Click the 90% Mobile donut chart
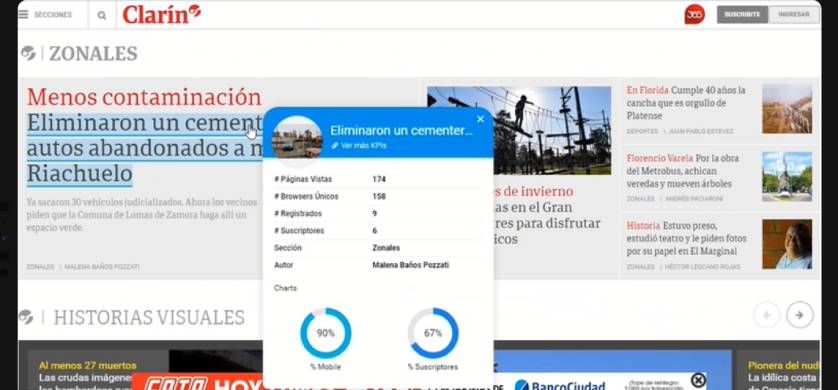 tap(325, 333)
